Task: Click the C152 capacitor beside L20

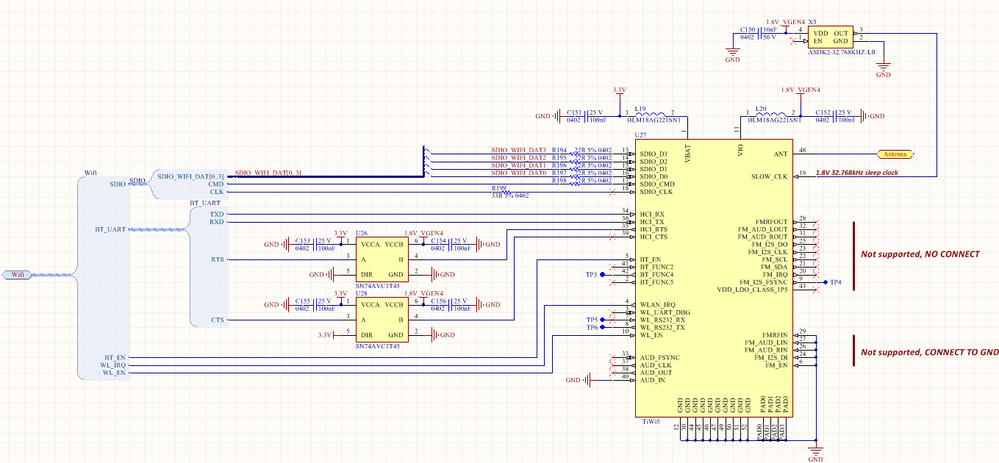Action: click(x=837, y=116)
